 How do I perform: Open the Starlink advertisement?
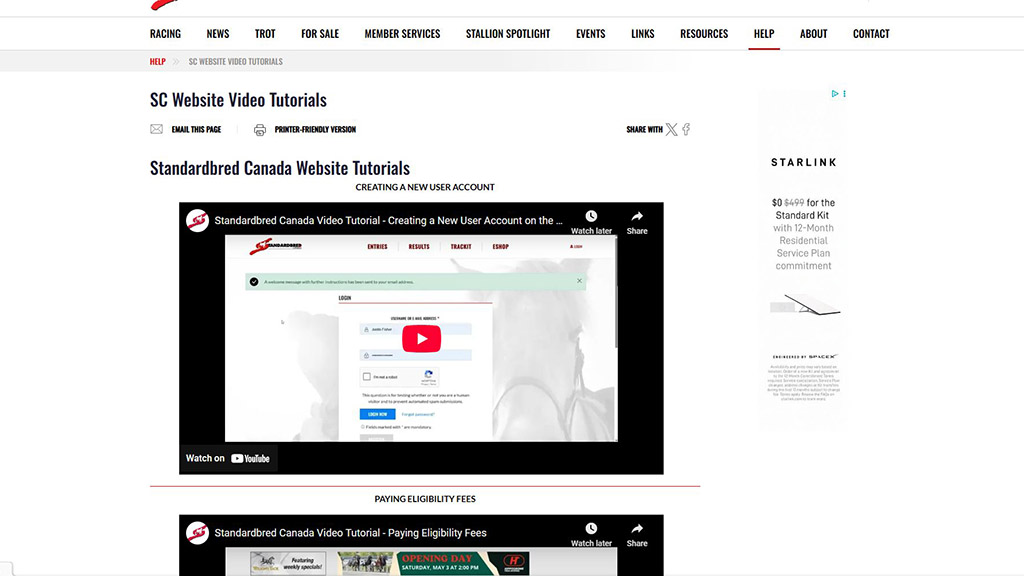[803, 261]
